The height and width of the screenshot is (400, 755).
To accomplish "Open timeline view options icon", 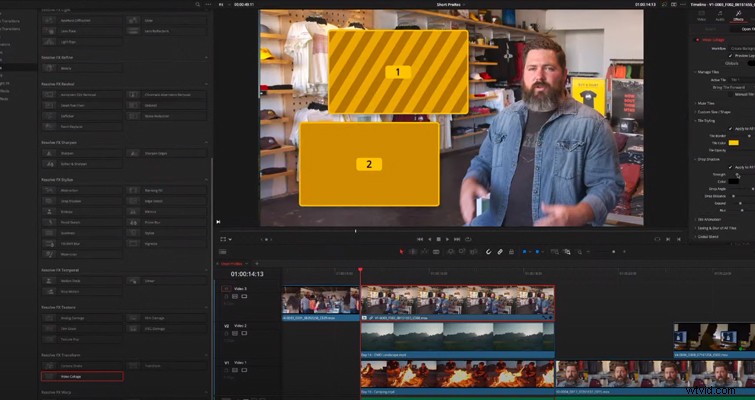I will [x=222, y=252].
